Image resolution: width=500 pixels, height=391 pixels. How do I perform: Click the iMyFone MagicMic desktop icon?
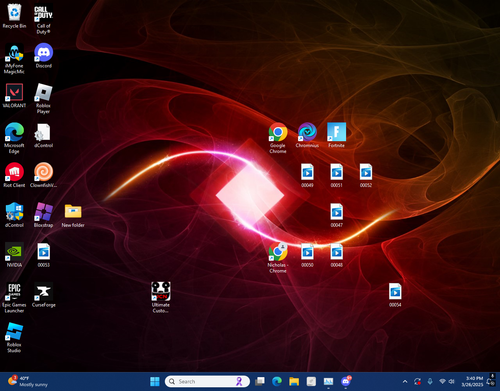pos(14,58)
